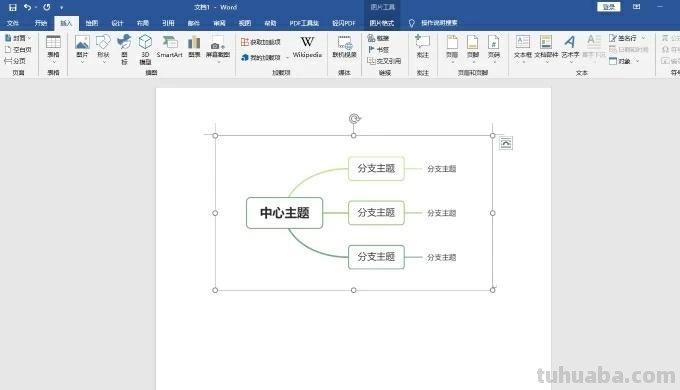
Task: Open the Layout Options button beside the picture
Action: (x=506, y=143)
